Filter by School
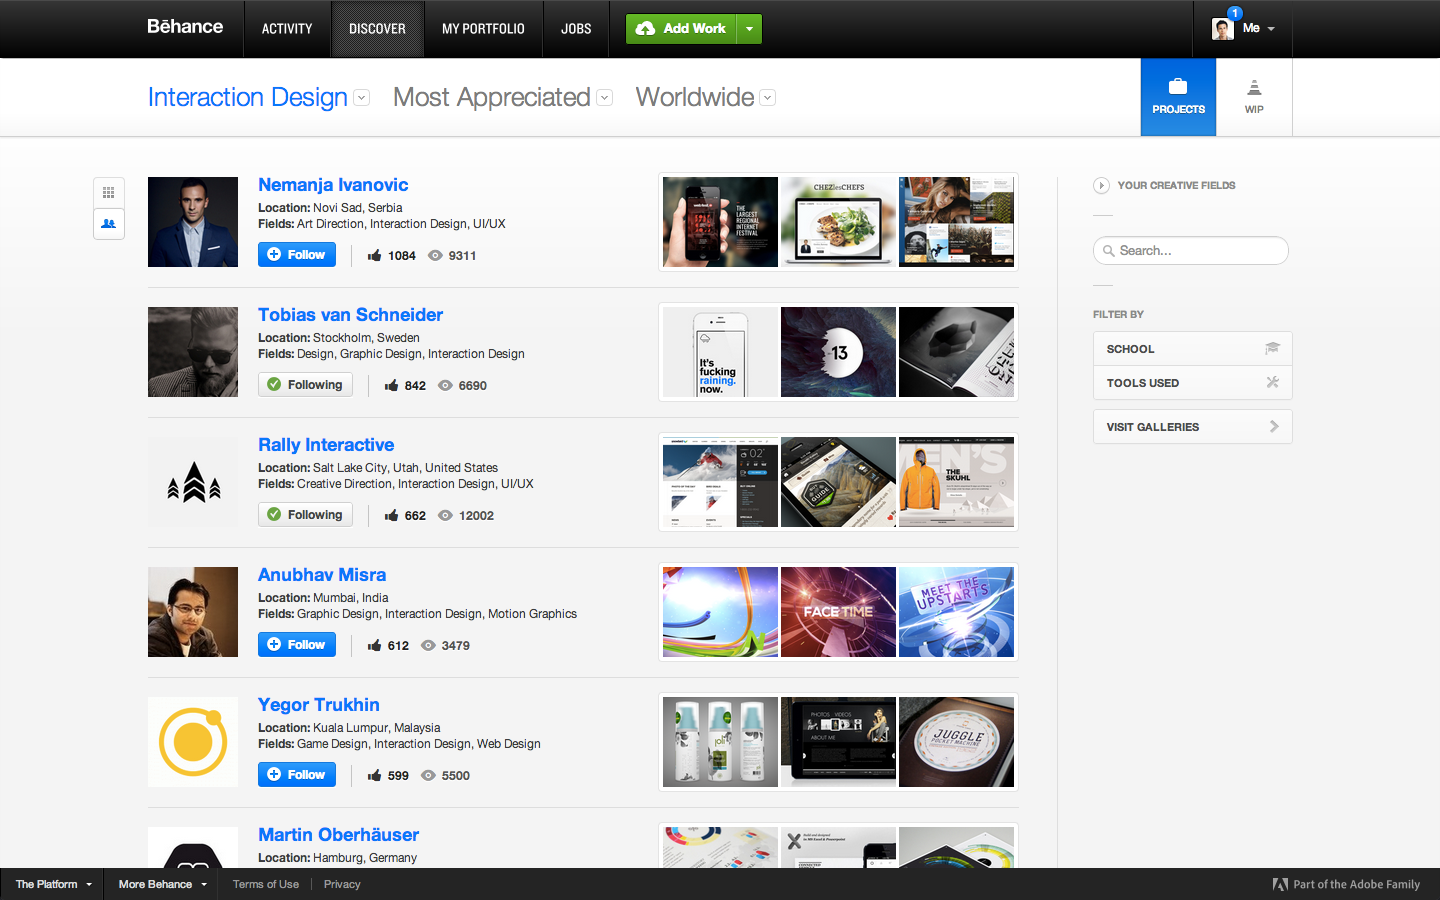Image resolution: width=1440 pixels, height=900 pixels. click(1192, 349)
